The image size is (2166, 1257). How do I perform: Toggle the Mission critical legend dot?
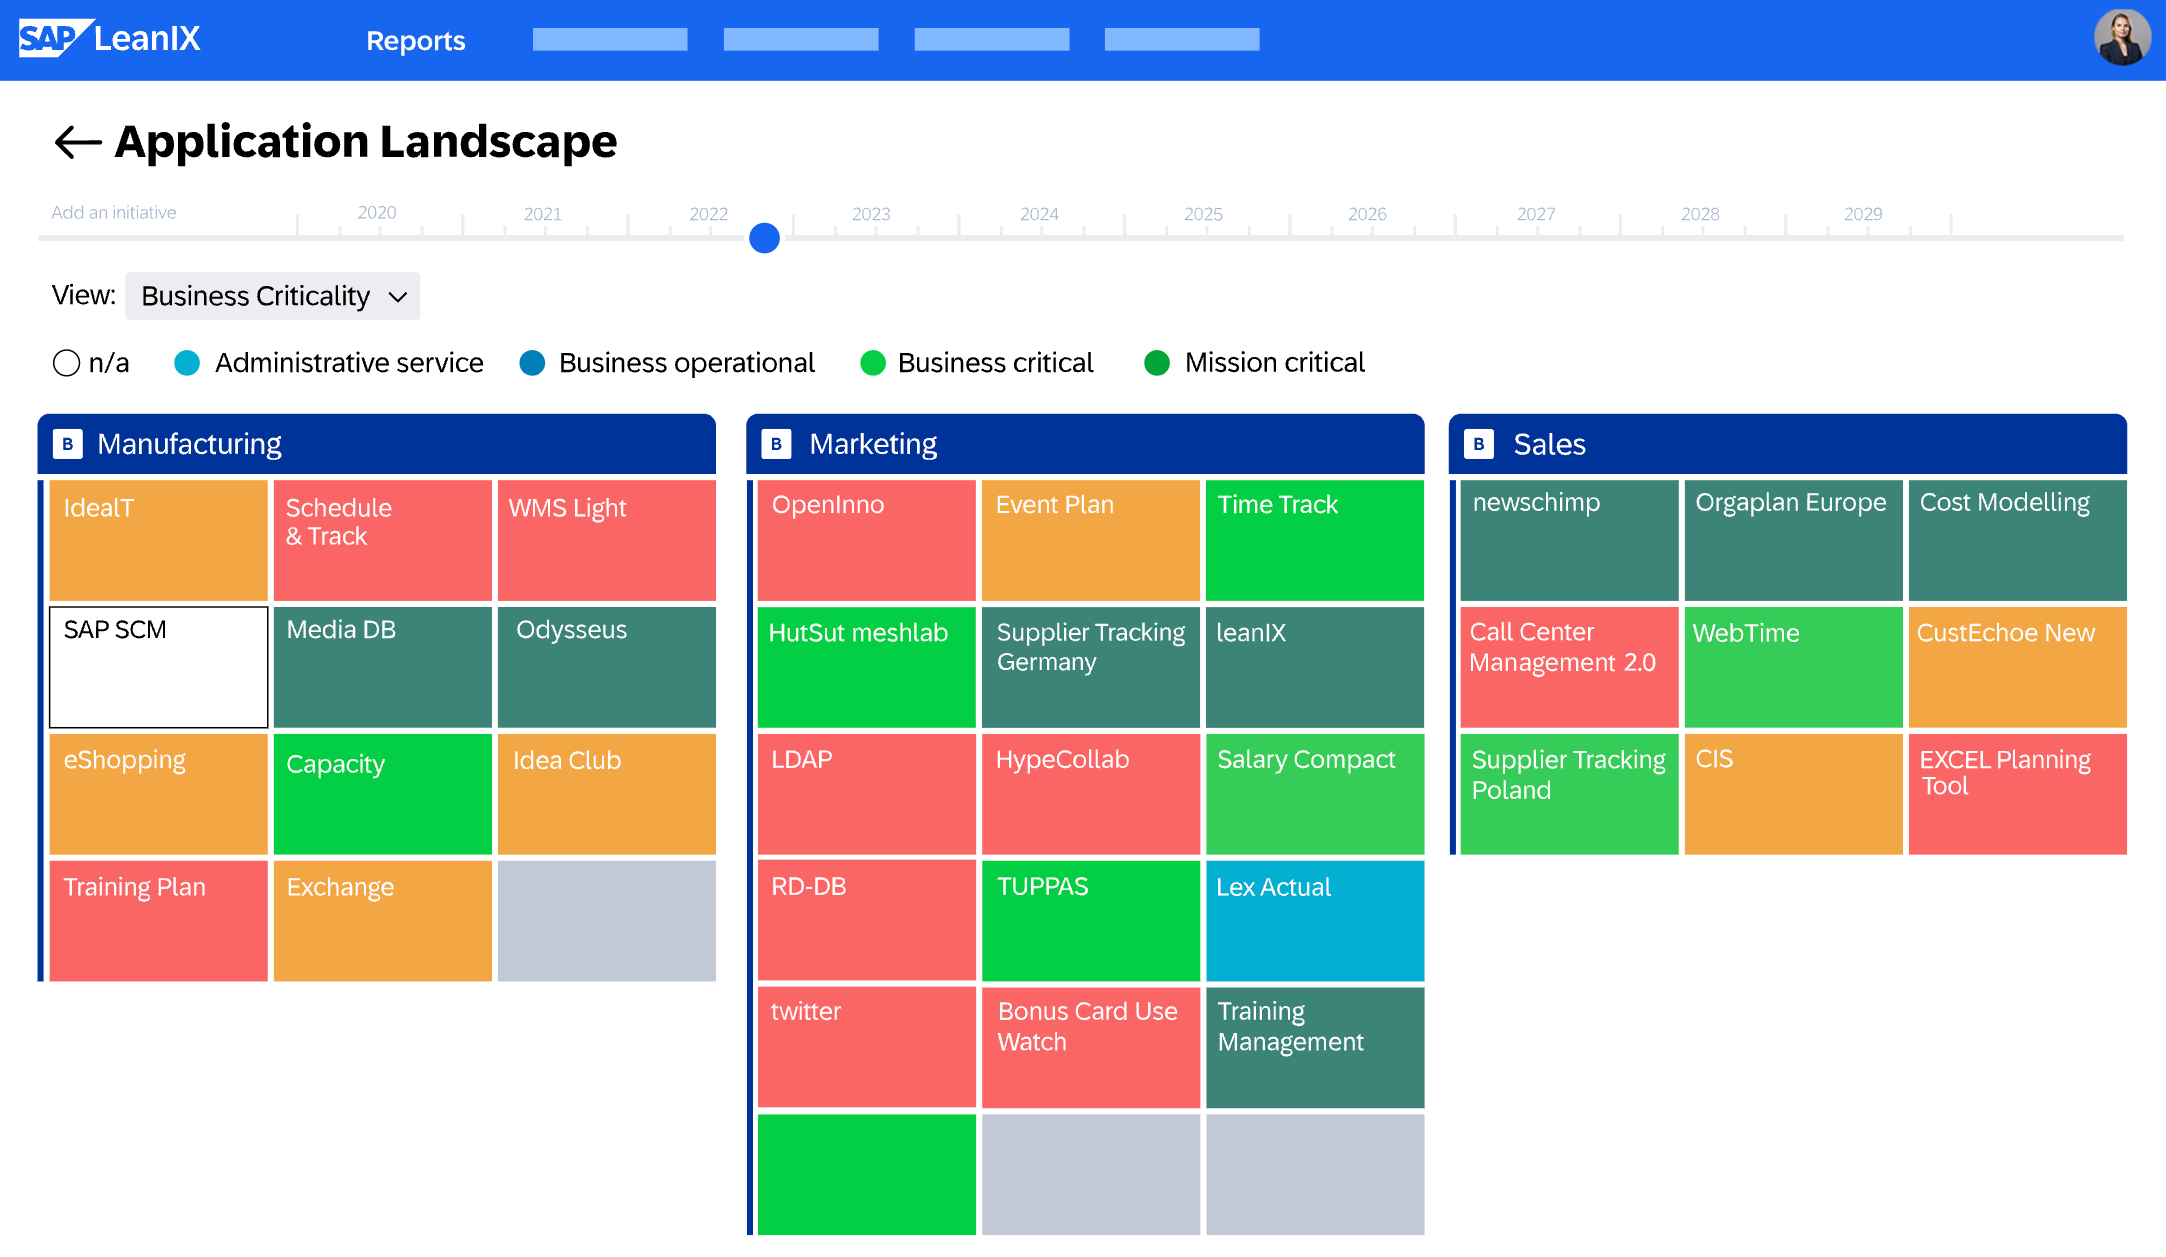click(1157, 362)
